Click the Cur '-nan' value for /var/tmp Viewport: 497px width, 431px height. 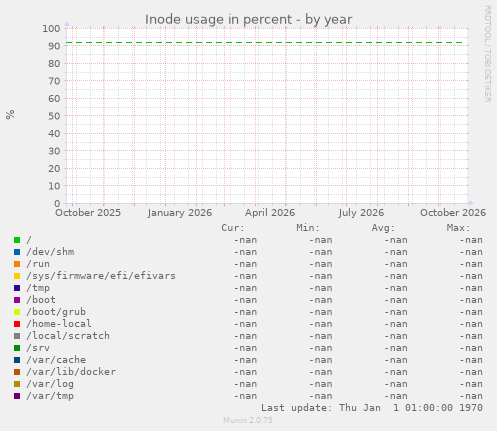(x=245, y=396)
